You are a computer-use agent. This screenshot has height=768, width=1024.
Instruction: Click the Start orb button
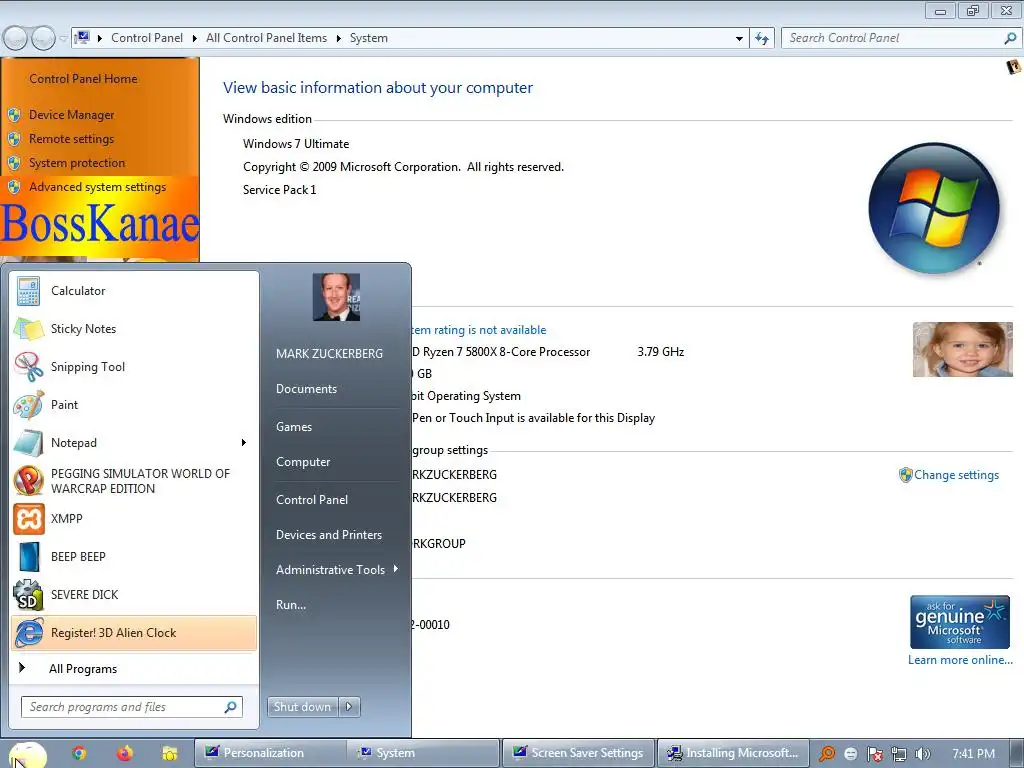pos(27,754)
